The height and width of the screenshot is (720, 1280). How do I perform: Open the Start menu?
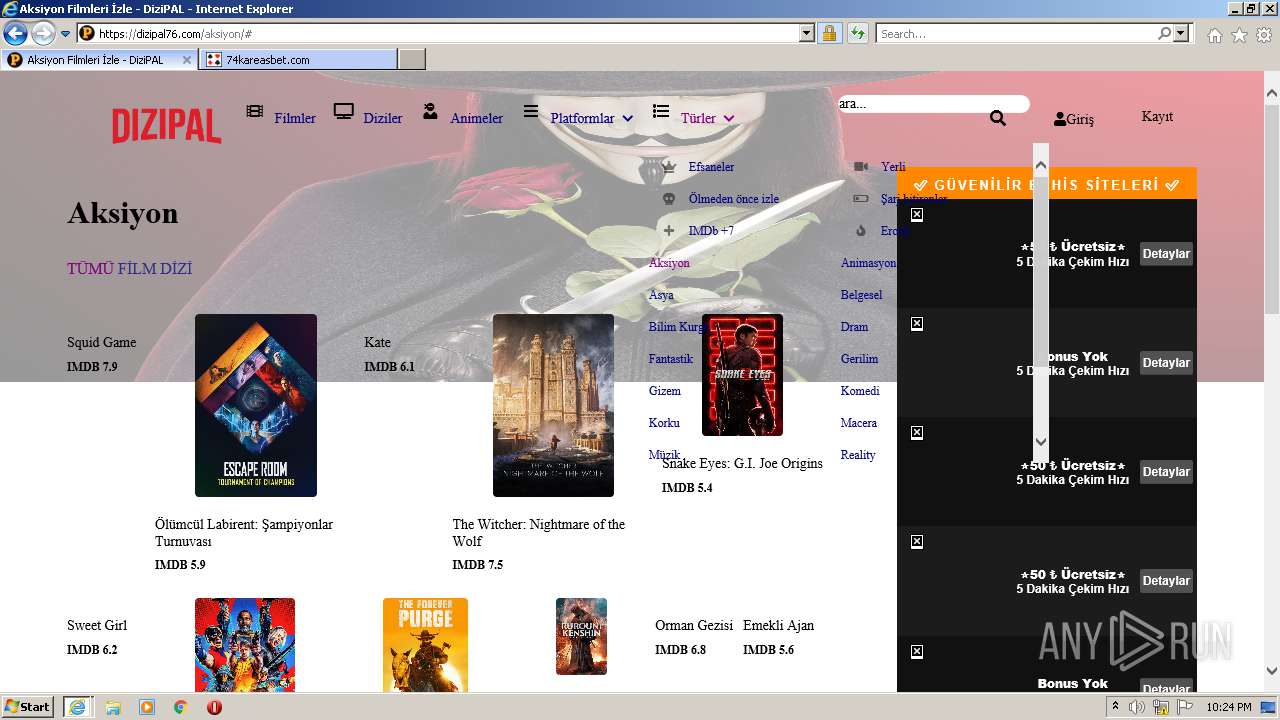(x=28, y=707)
